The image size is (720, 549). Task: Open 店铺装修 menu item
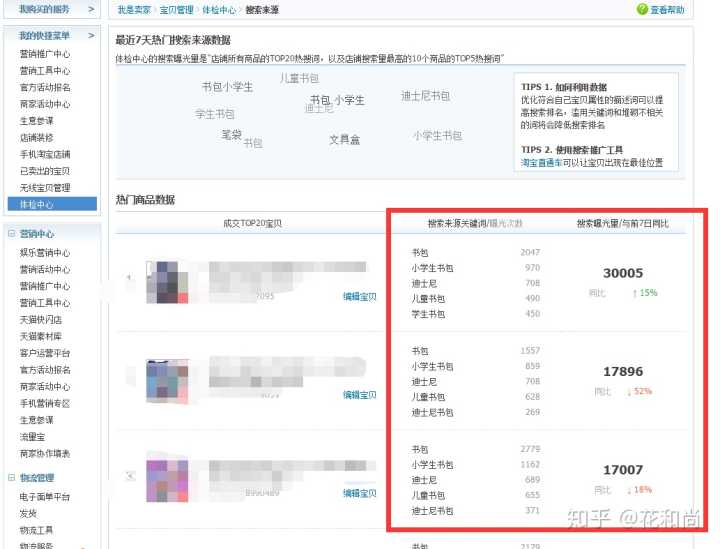[x=37, y=138]
